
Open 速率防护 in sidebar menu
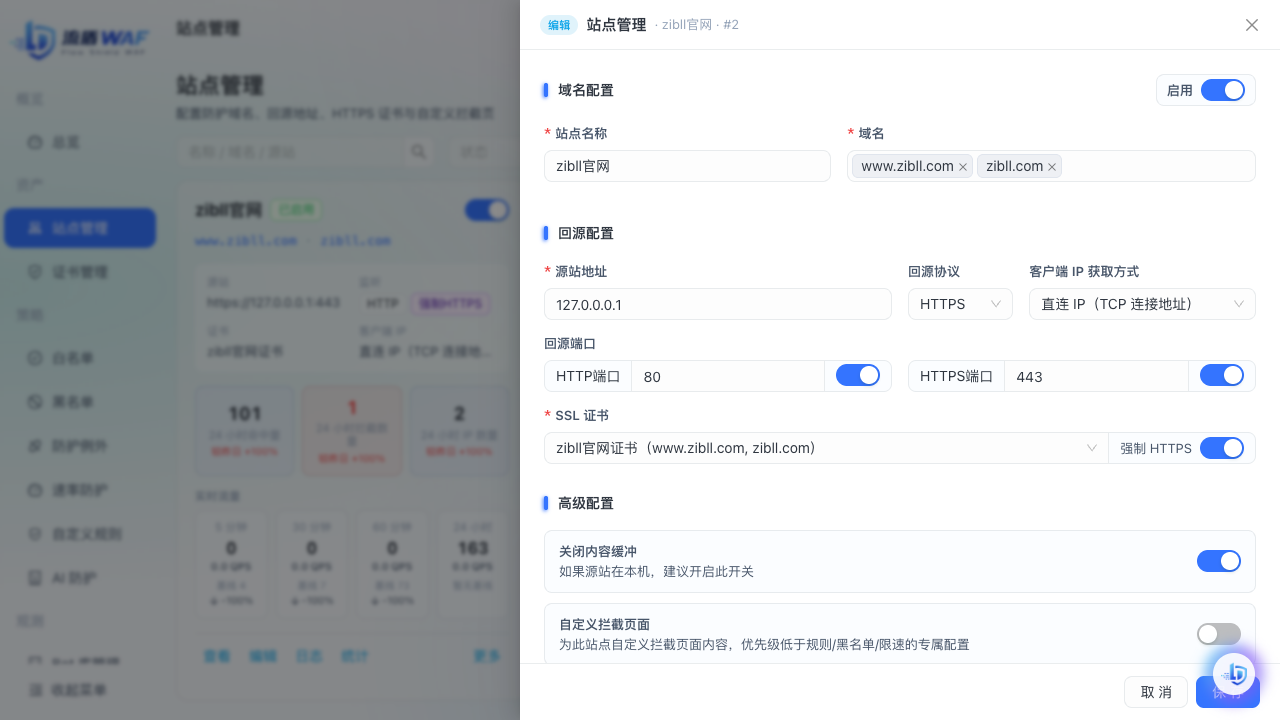(80, 490)
